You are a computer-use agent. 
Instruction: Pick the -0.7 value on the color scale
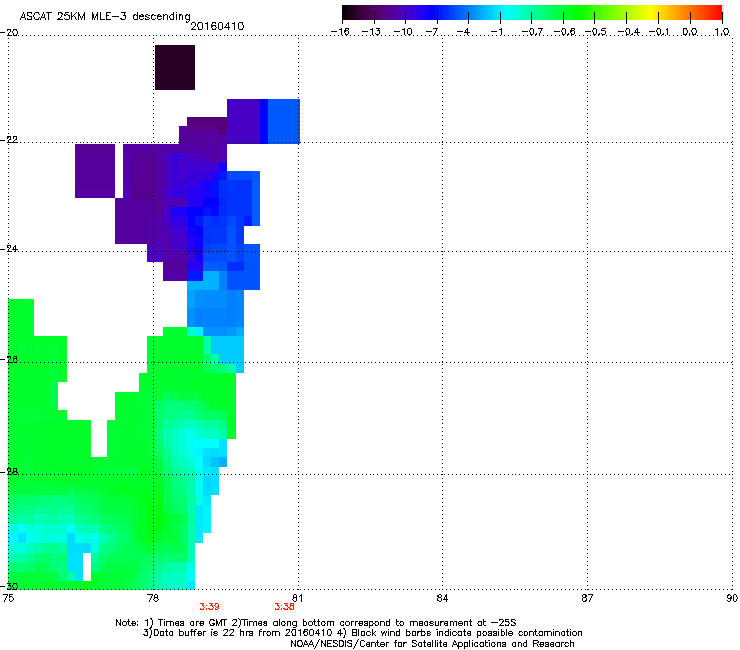pos(532,32)
